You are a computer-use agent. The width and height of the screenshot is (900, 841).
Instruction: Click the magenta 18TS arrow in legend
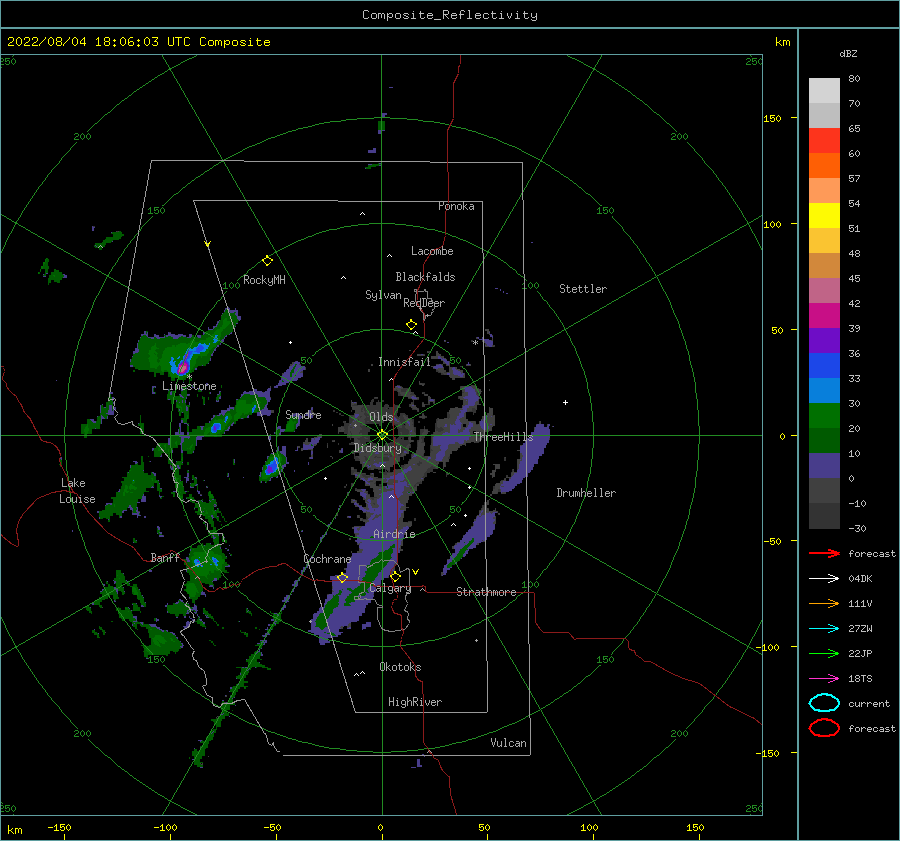tap(824, 679)
